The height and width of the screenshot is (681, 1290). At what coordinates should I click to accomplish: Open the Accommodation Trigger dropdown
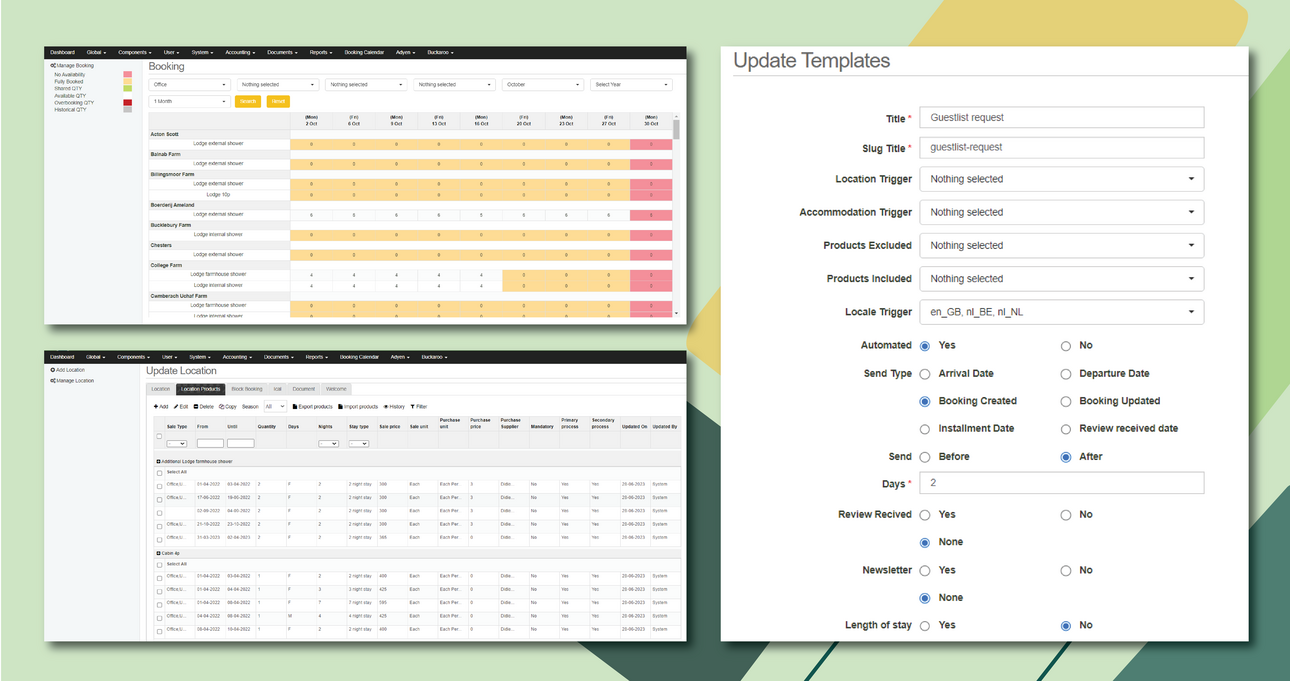[1061, 213]
